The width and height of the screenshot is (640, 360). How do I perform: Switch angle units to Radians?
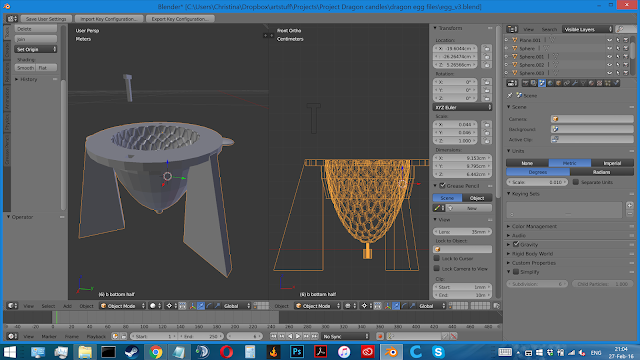[602, 172]
